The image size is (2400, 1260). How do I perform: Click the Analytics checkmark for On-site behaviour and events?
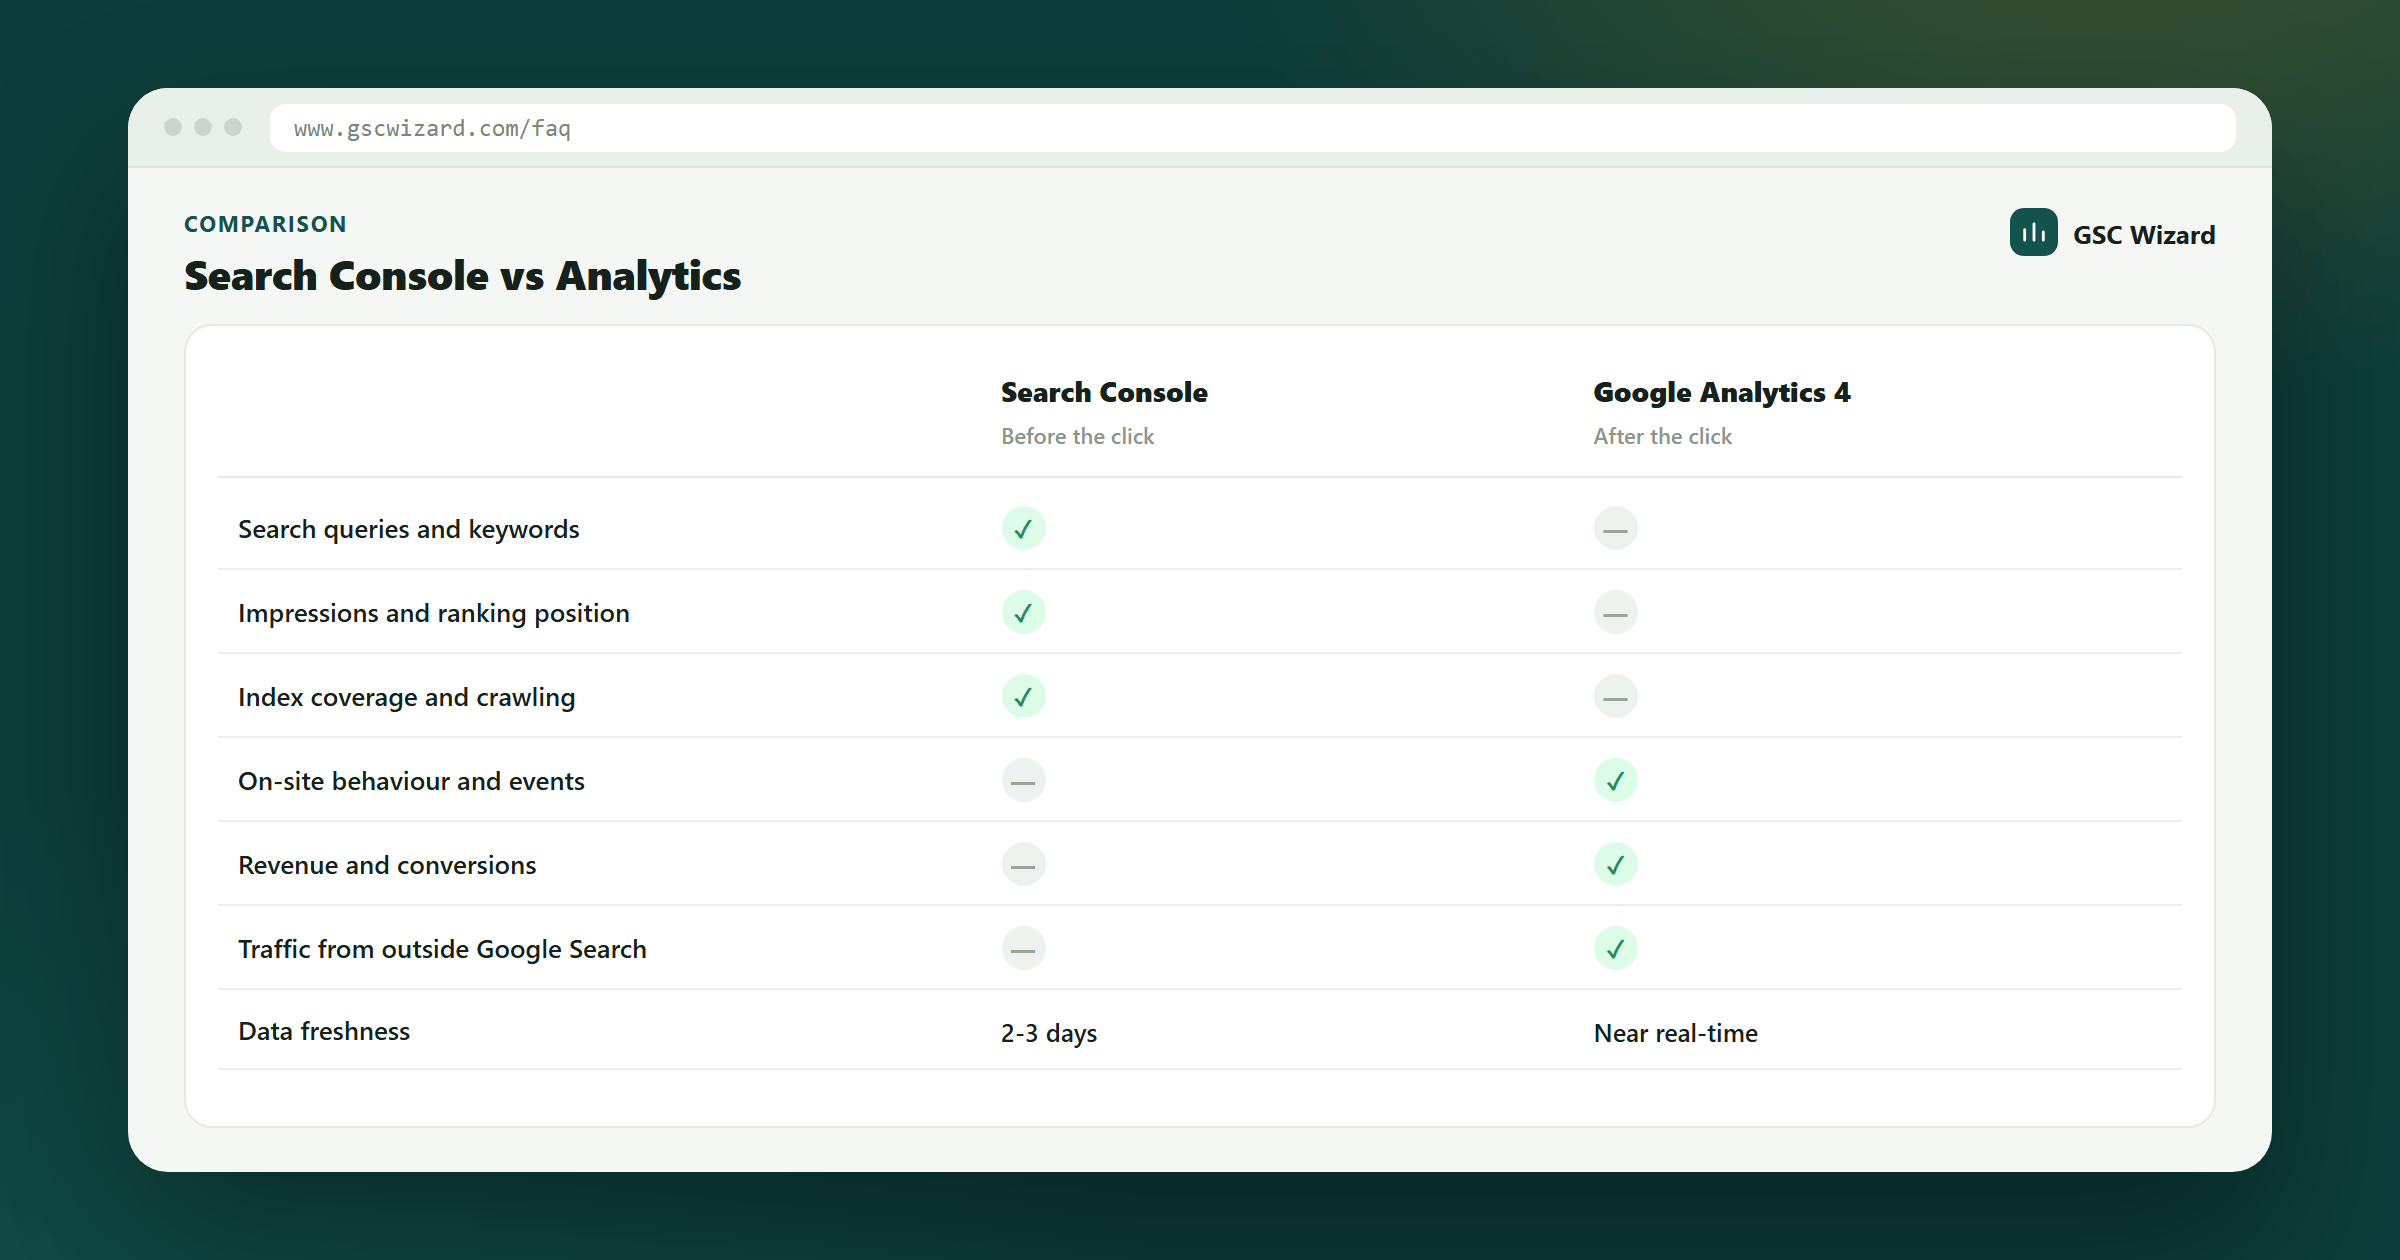[x=1615, y=780]
